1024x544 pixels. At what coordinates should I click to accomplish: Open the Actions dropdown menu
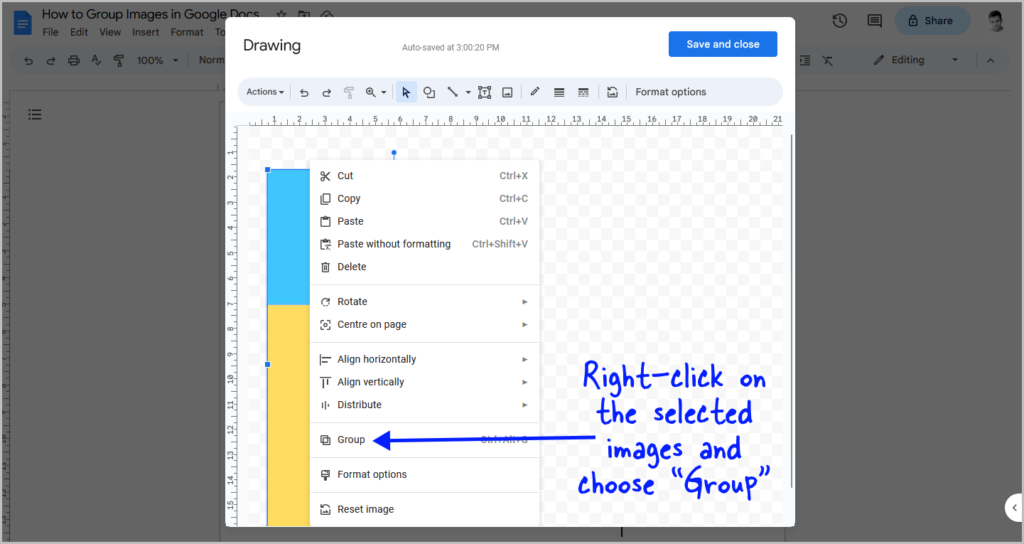click(x=265, y=92)
